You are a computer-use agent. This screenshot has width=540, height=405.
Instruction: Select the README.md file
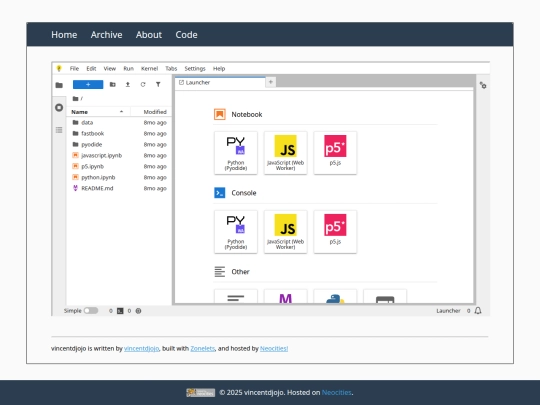(119, 188)
